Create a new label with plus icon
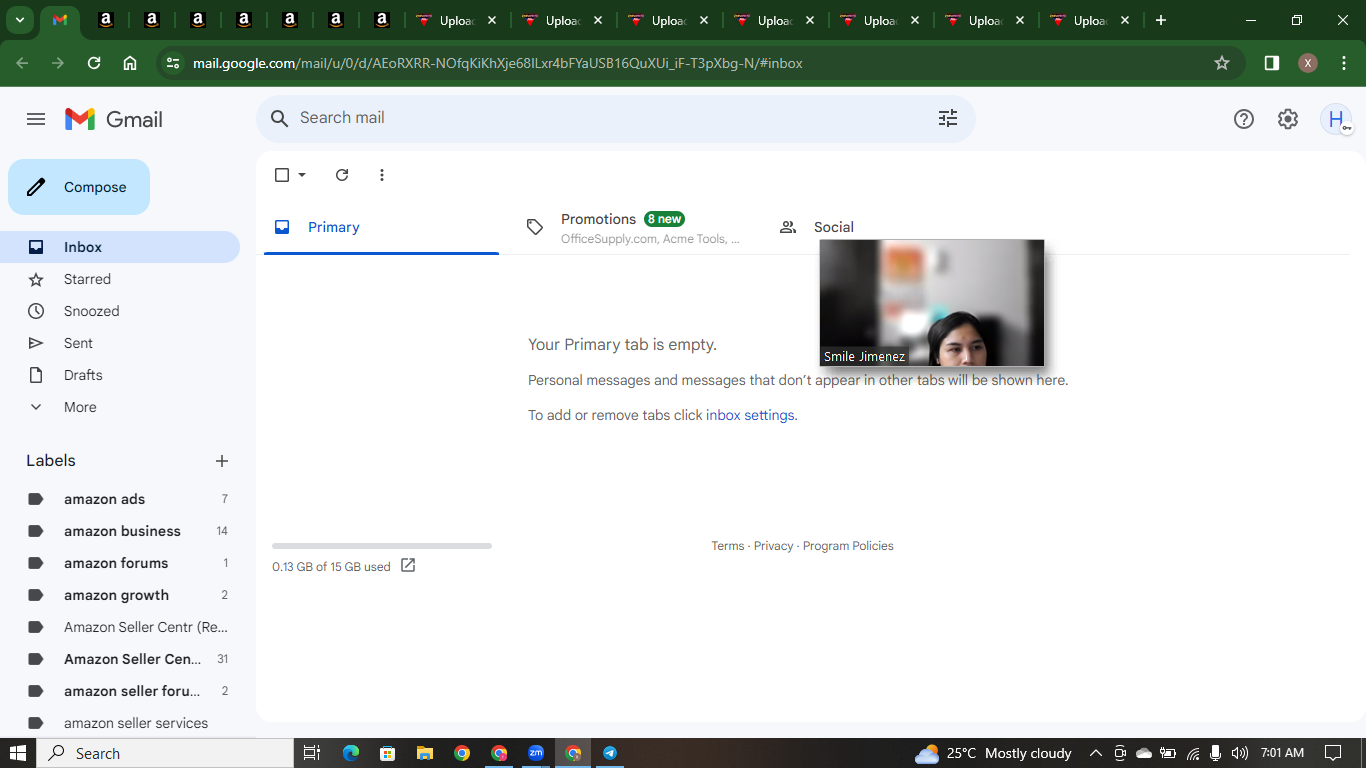 222,461
